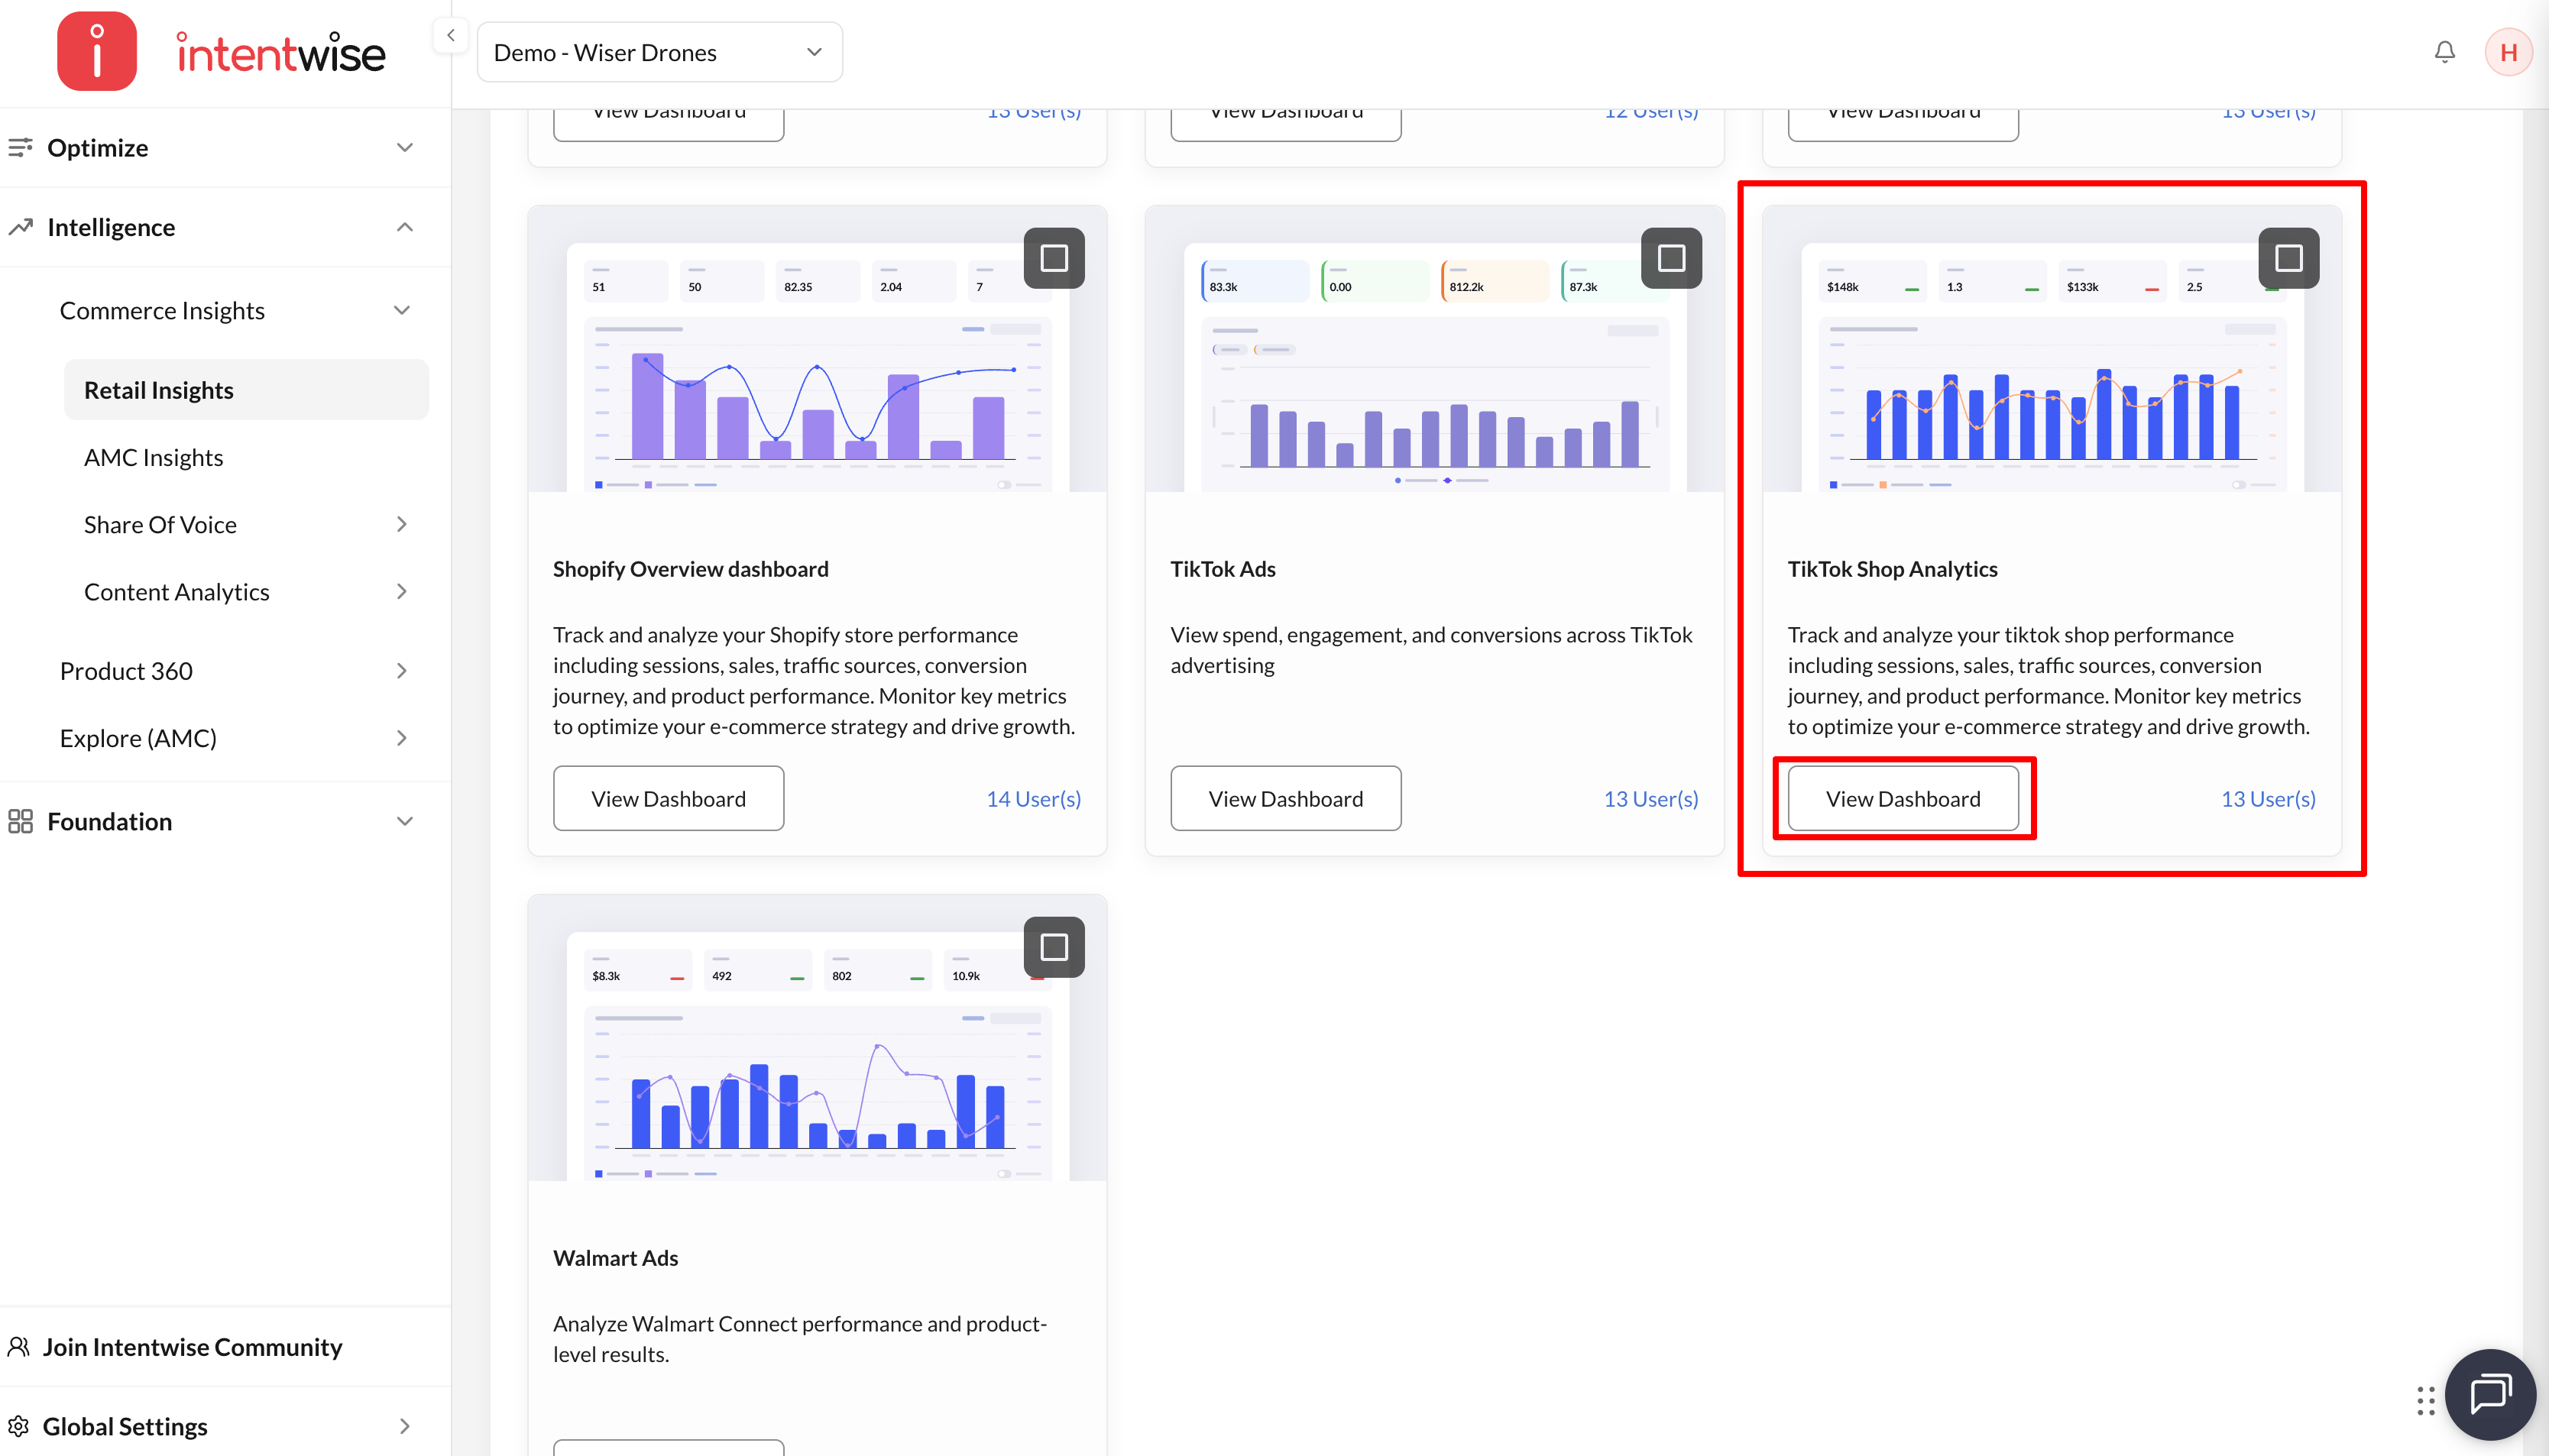Click the Shopify Overview dashboard title

[691, 568]
